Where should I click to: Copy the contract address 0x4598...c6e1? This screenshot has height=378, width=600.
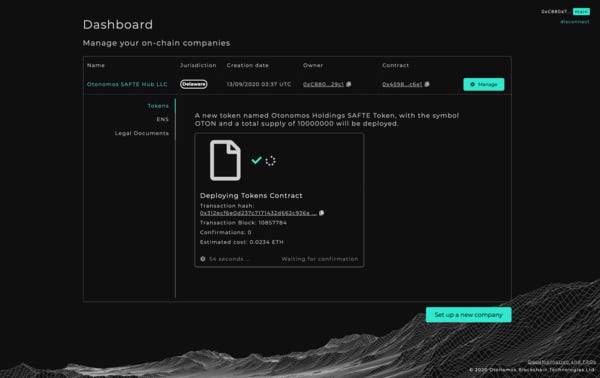click(427, 84)
